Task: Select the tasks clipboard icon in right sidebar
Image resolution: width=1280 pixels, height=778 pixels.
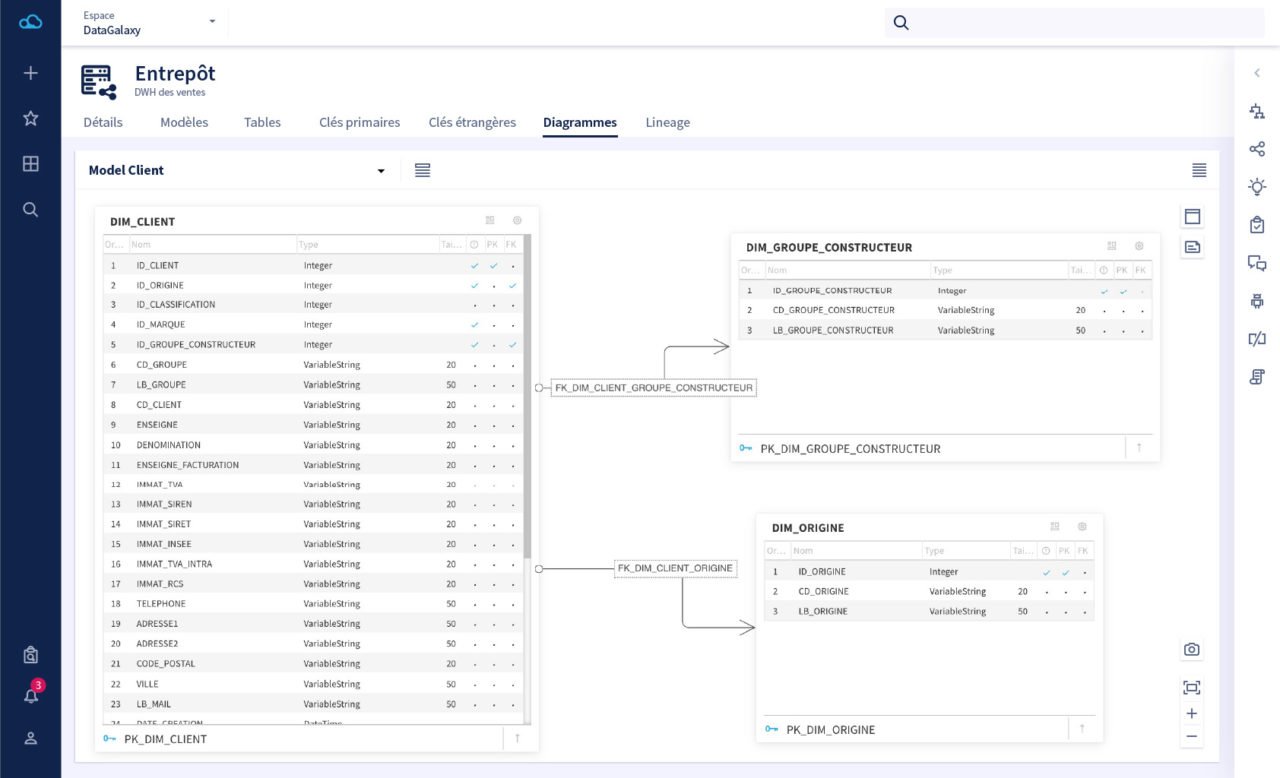Action: click(x=1257, y=225)
